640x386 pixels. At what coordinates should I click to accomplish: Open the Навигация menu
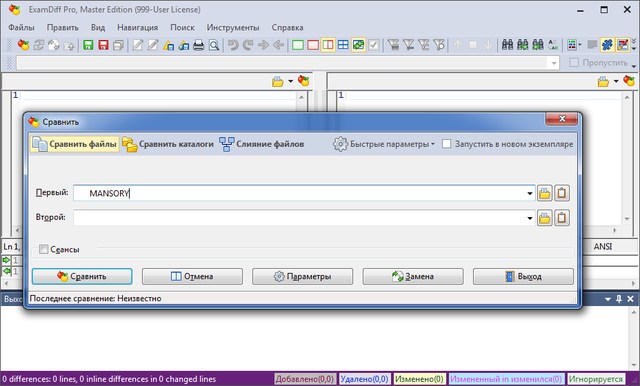(138, 27)
